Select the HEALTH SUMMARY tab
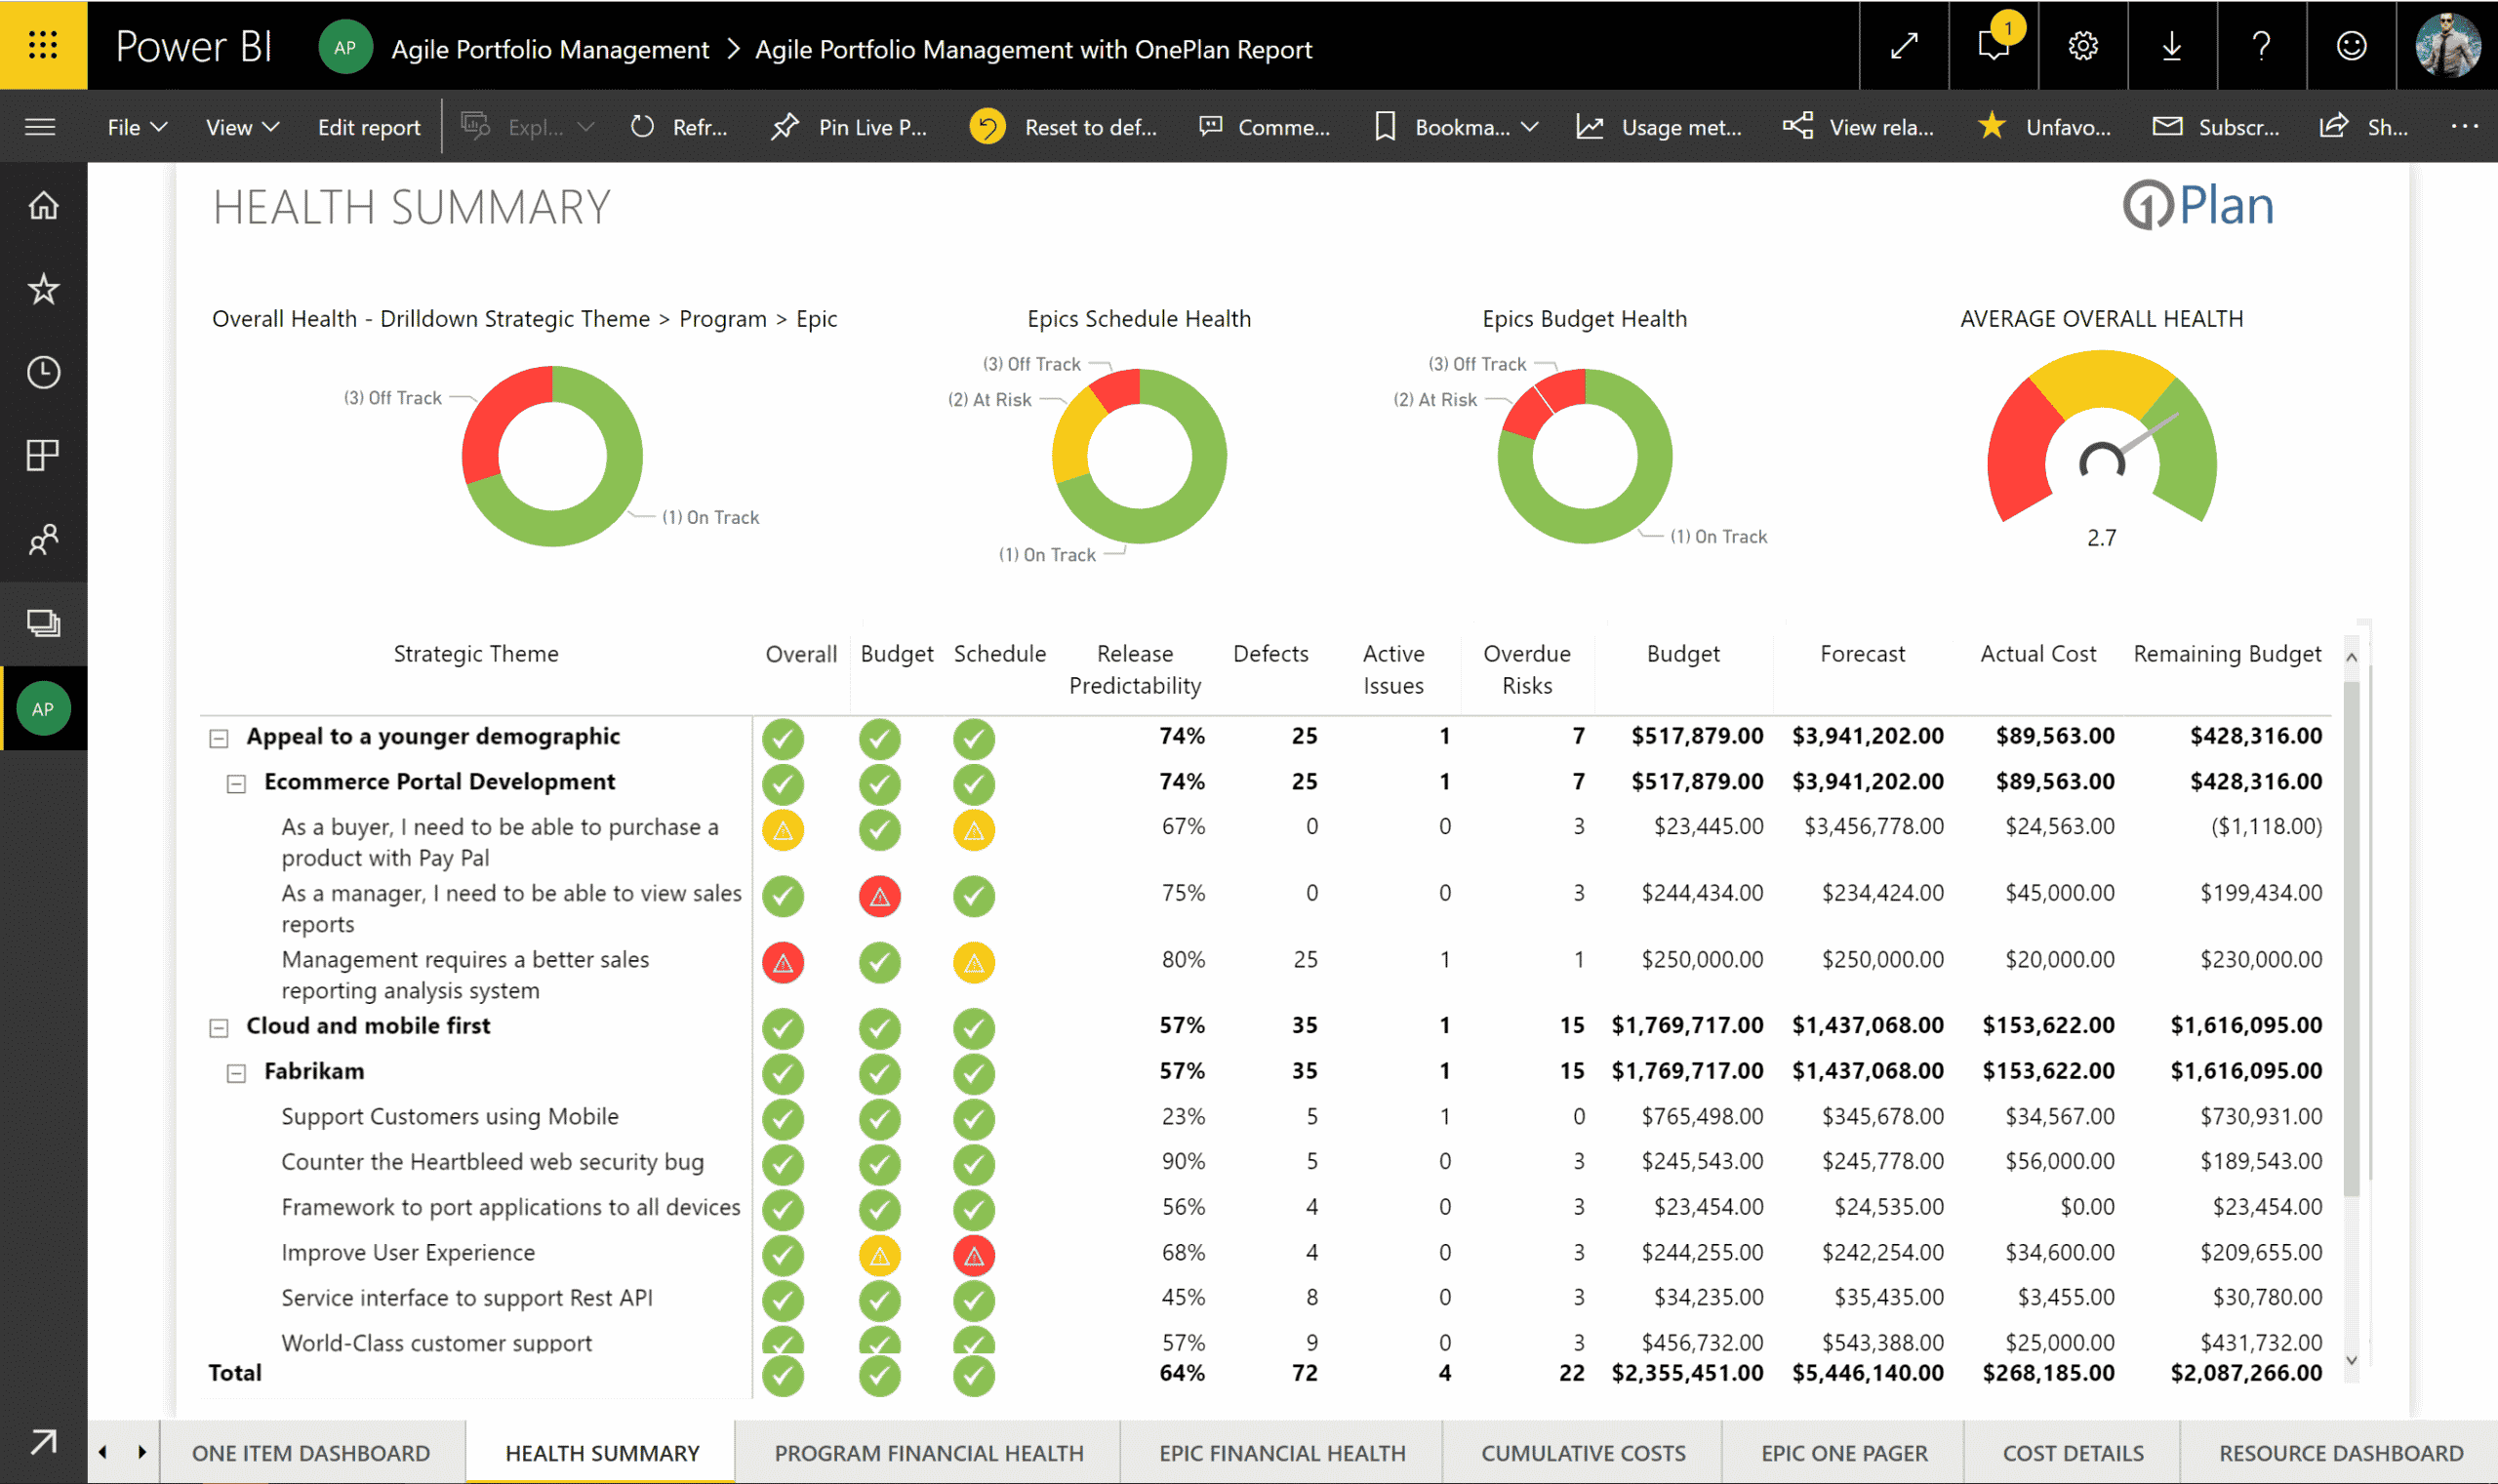Screen dimensions: 2498x1484 (602, 1453)
